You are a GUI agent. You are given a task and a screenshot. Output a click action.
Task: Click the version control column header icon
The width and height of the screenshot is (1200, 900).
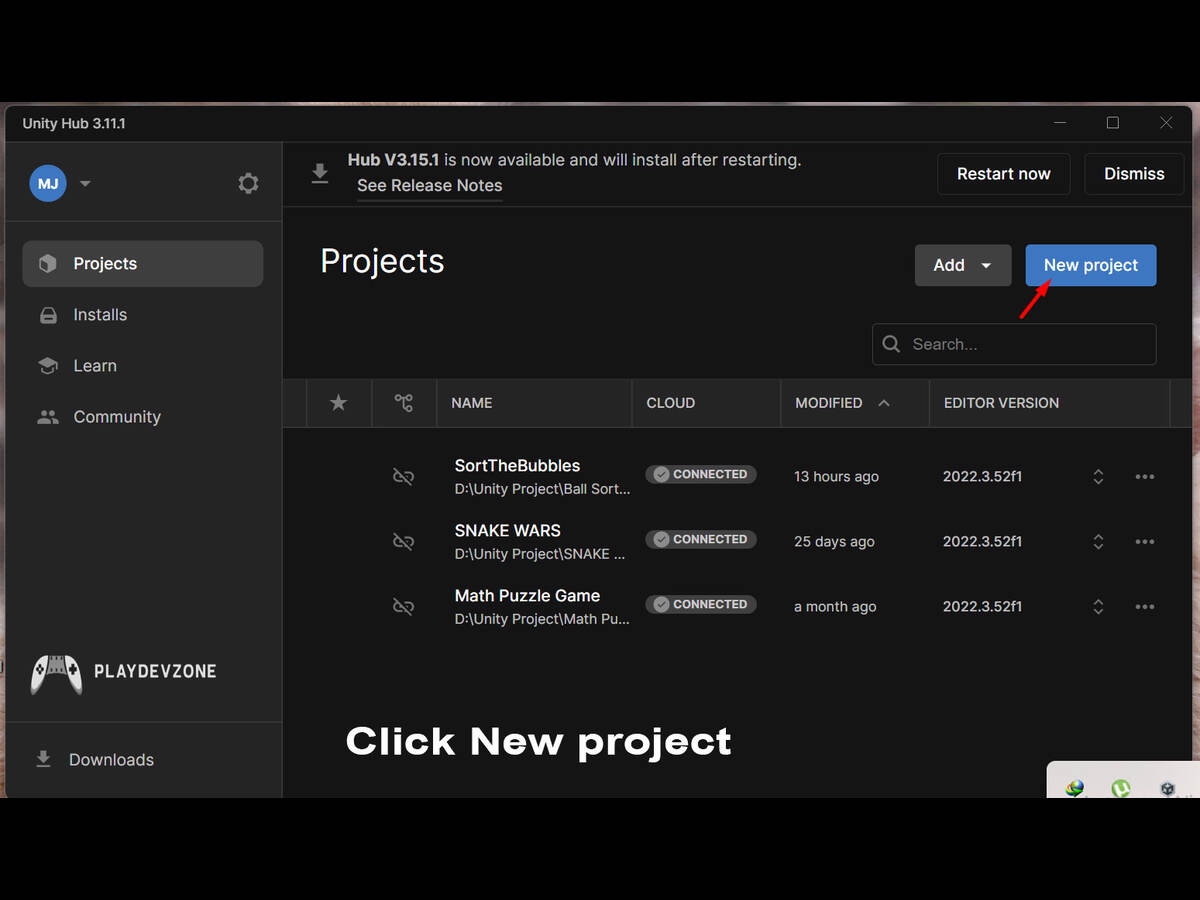(x=404, y=403)
